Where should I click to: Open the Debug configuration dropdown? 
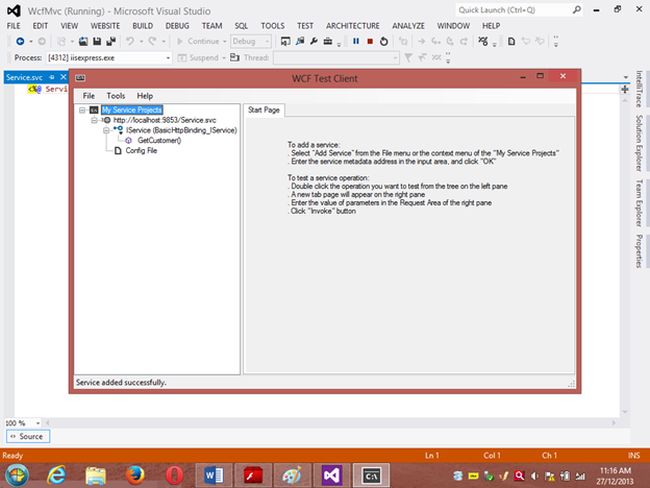pyautogui.click(x=251, y=41)
